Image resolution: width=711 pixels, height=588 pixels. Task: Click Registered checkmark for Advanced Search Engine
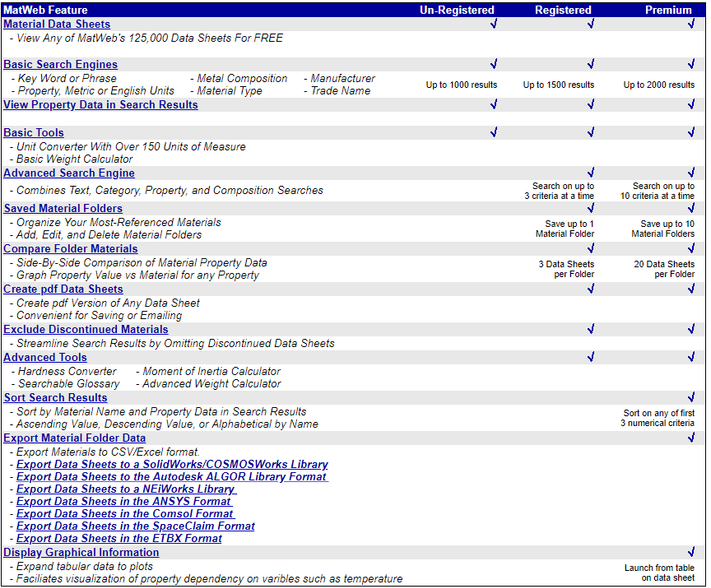point(591,173)
